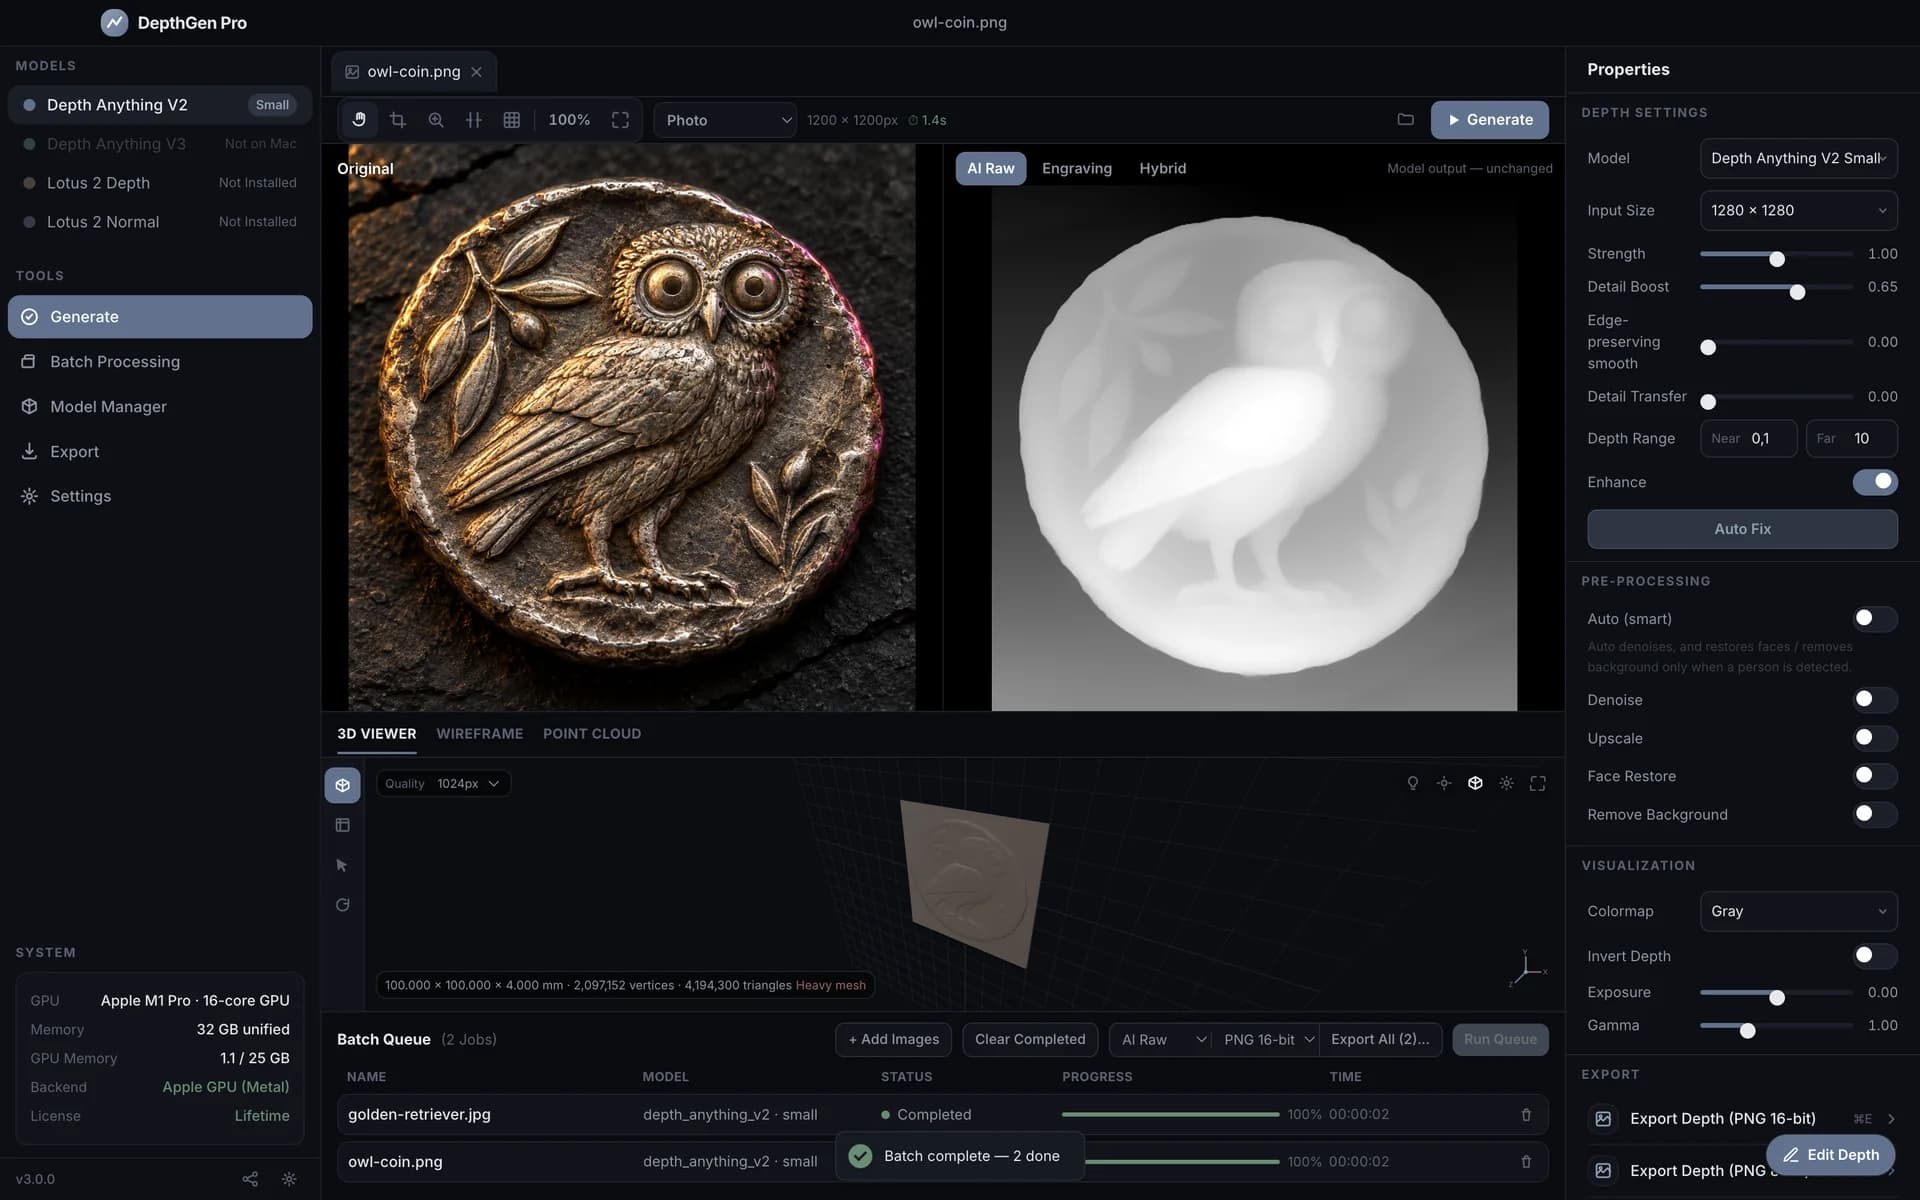Viewport: 1920px width, 1200px height.
Task: Close the owl-coin.png tab
Action: tap(477, 72)
